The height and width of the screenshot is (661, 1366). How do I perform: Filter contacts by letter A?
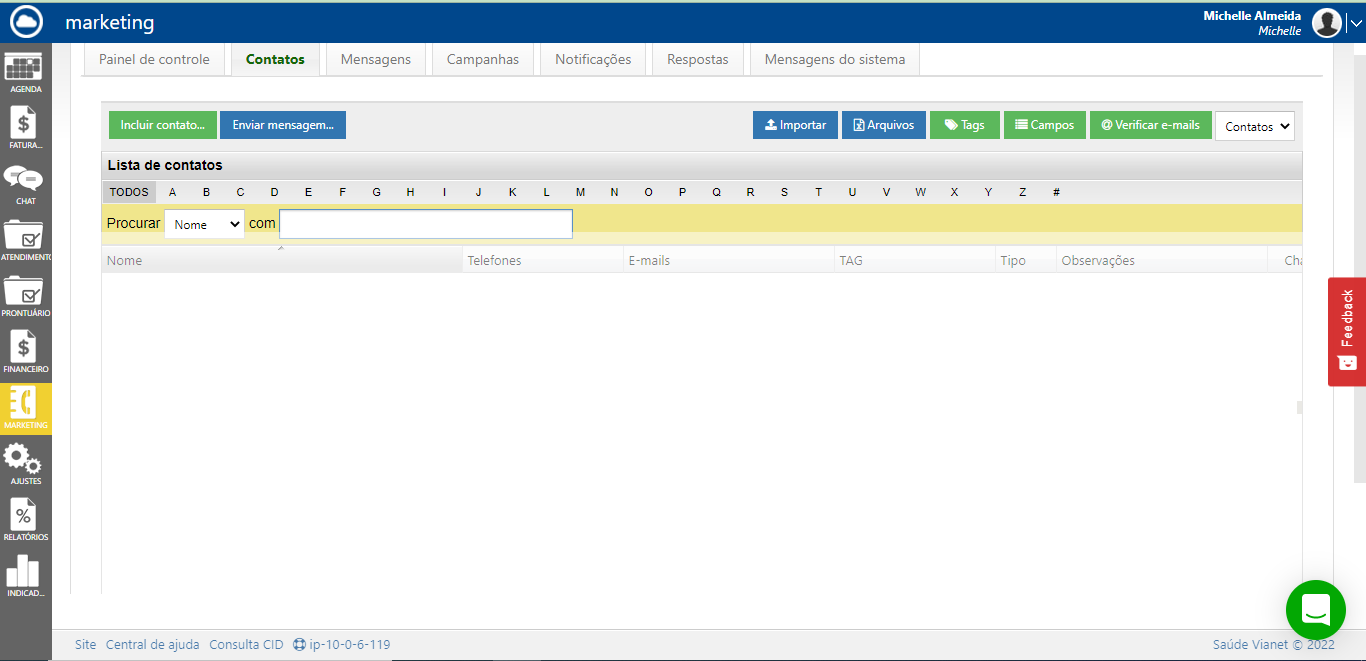tap(173, 192)
